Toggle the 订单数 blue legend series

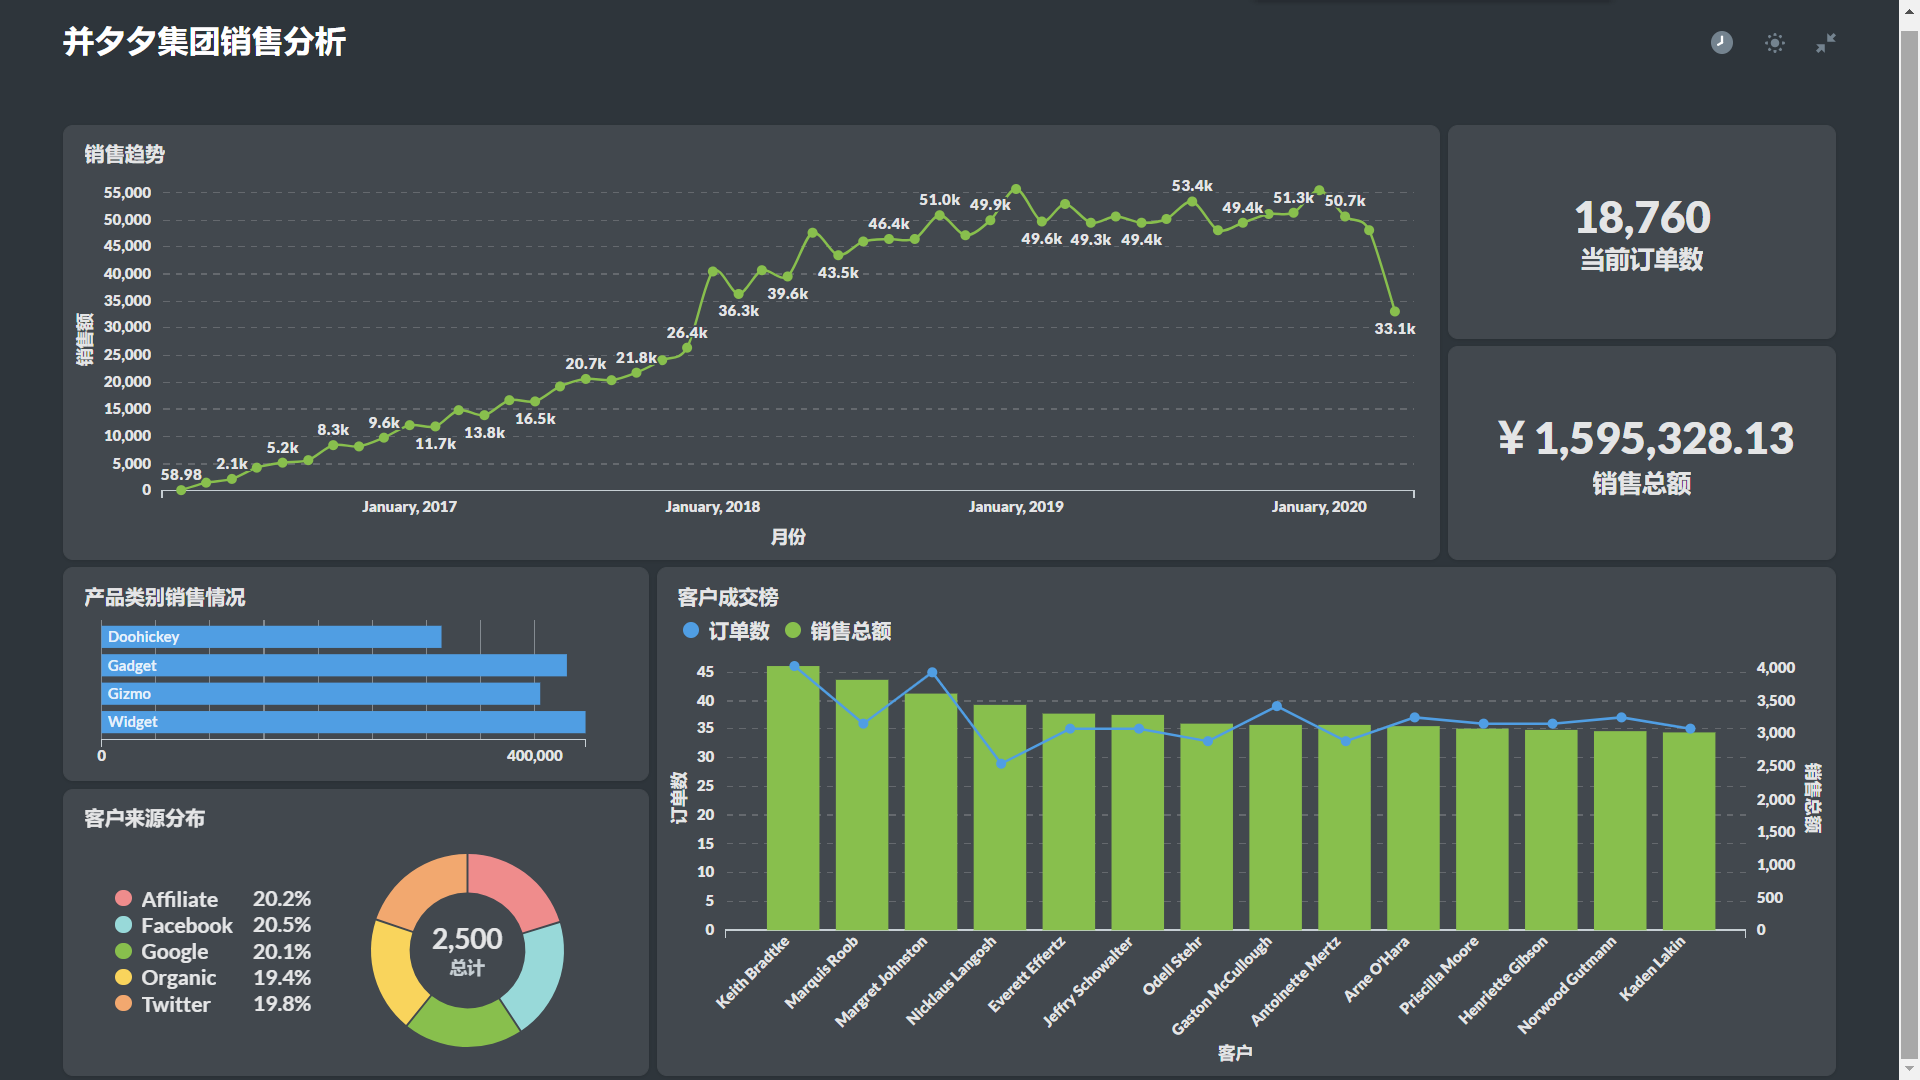tap(727, 631)
